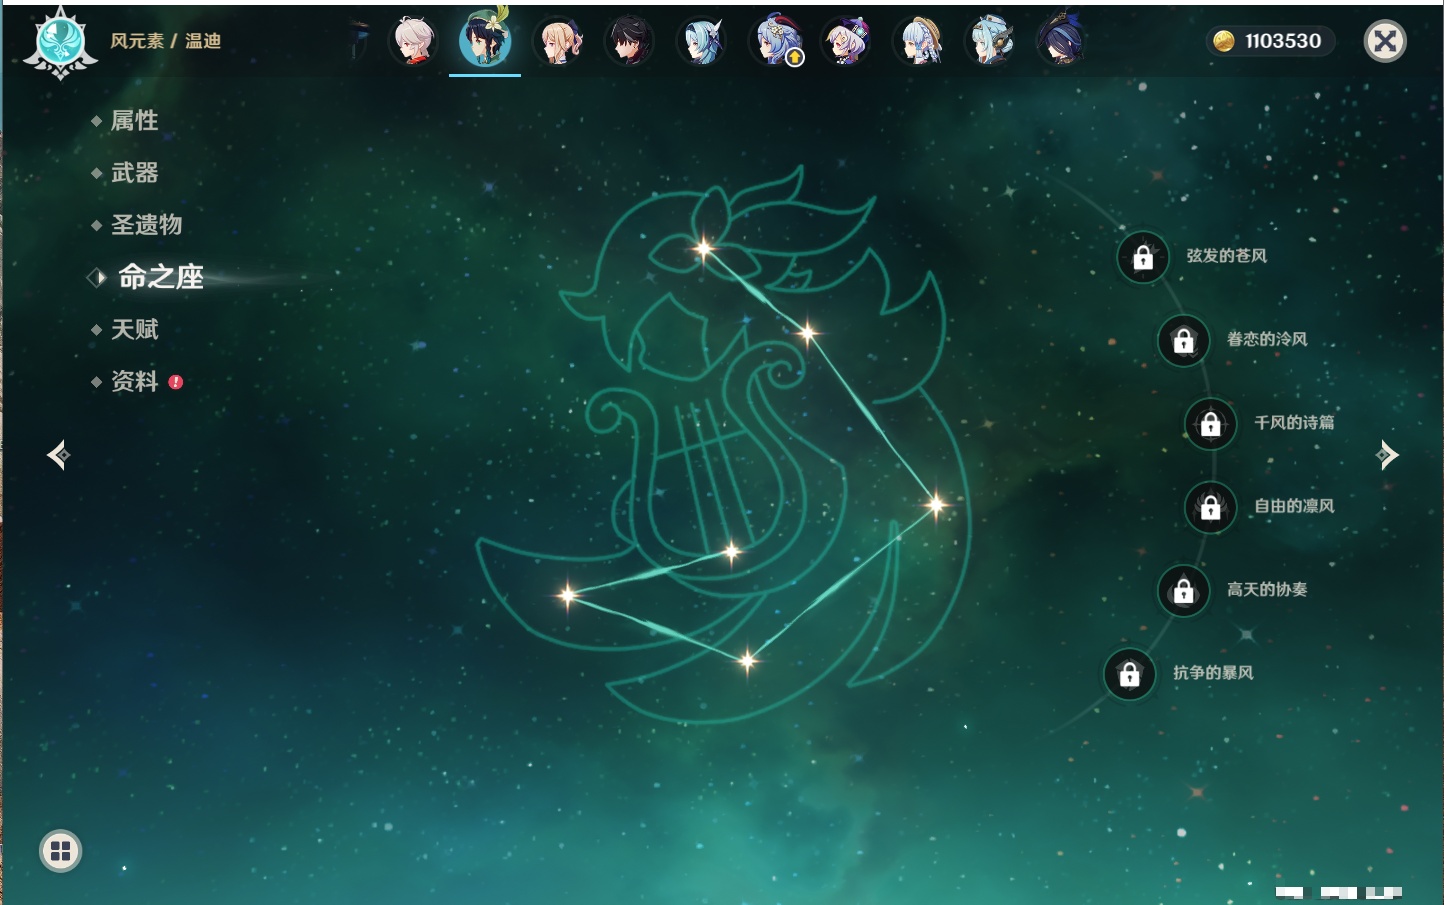Select Eula's portrait in the character bar
Image resolution: width=1444 pixels, height=905 pixels.
pyautogui.click(x=702, y=41)
